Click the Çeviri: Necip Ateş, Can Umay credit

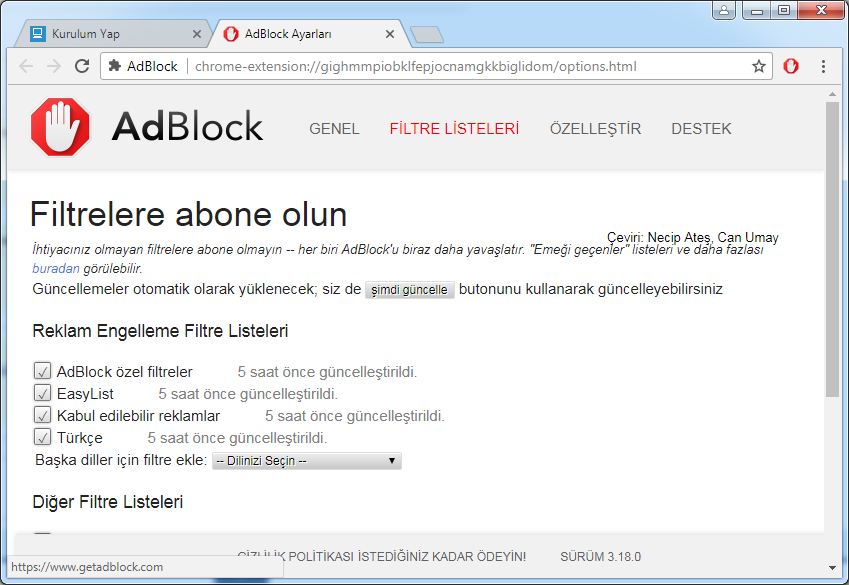tap(693, 237)
